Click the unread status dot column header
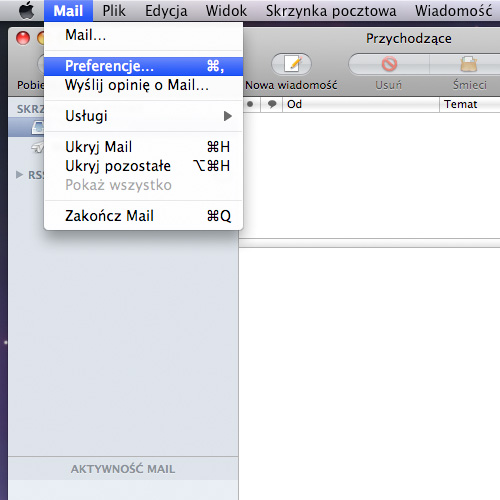Image resolution: width=500 pixels, height=500 pixels. click(x=250, y=104)
